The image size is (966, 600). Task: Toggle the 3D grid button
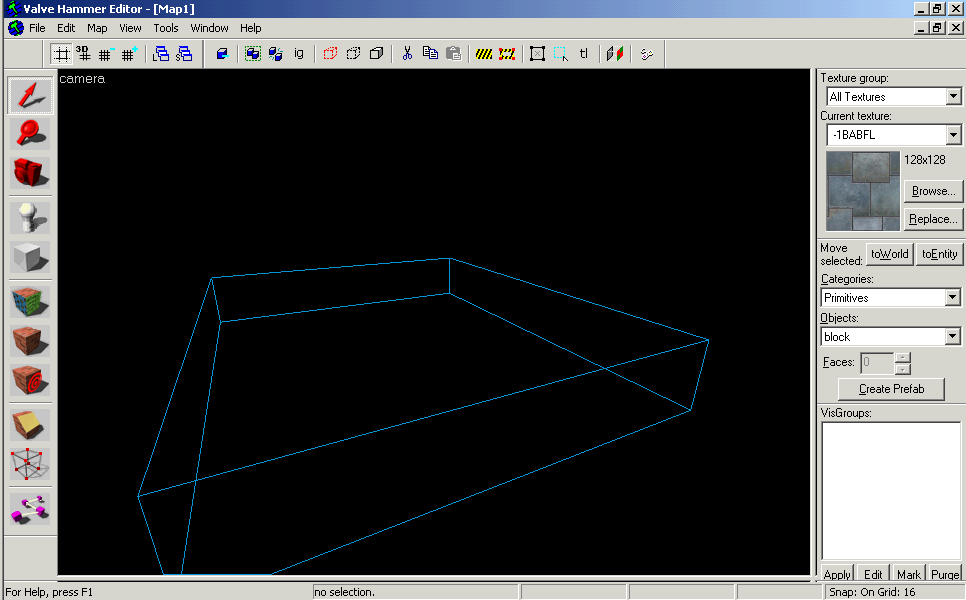pos(83,54)
